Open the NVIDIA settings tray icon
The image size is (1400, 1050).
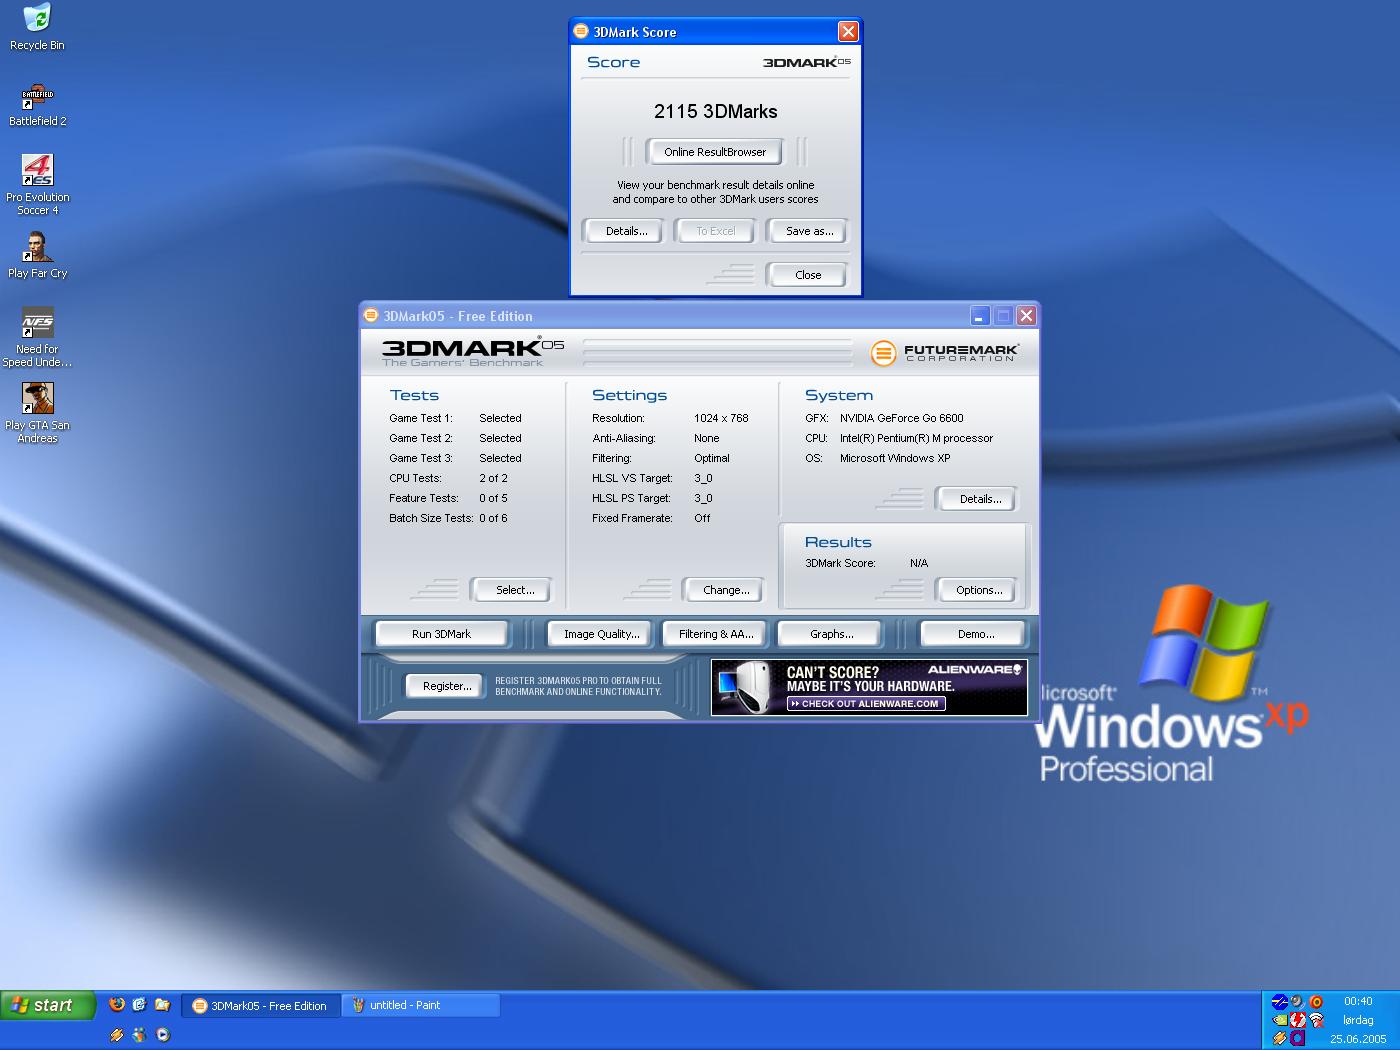click(x=1280, y=1020)
